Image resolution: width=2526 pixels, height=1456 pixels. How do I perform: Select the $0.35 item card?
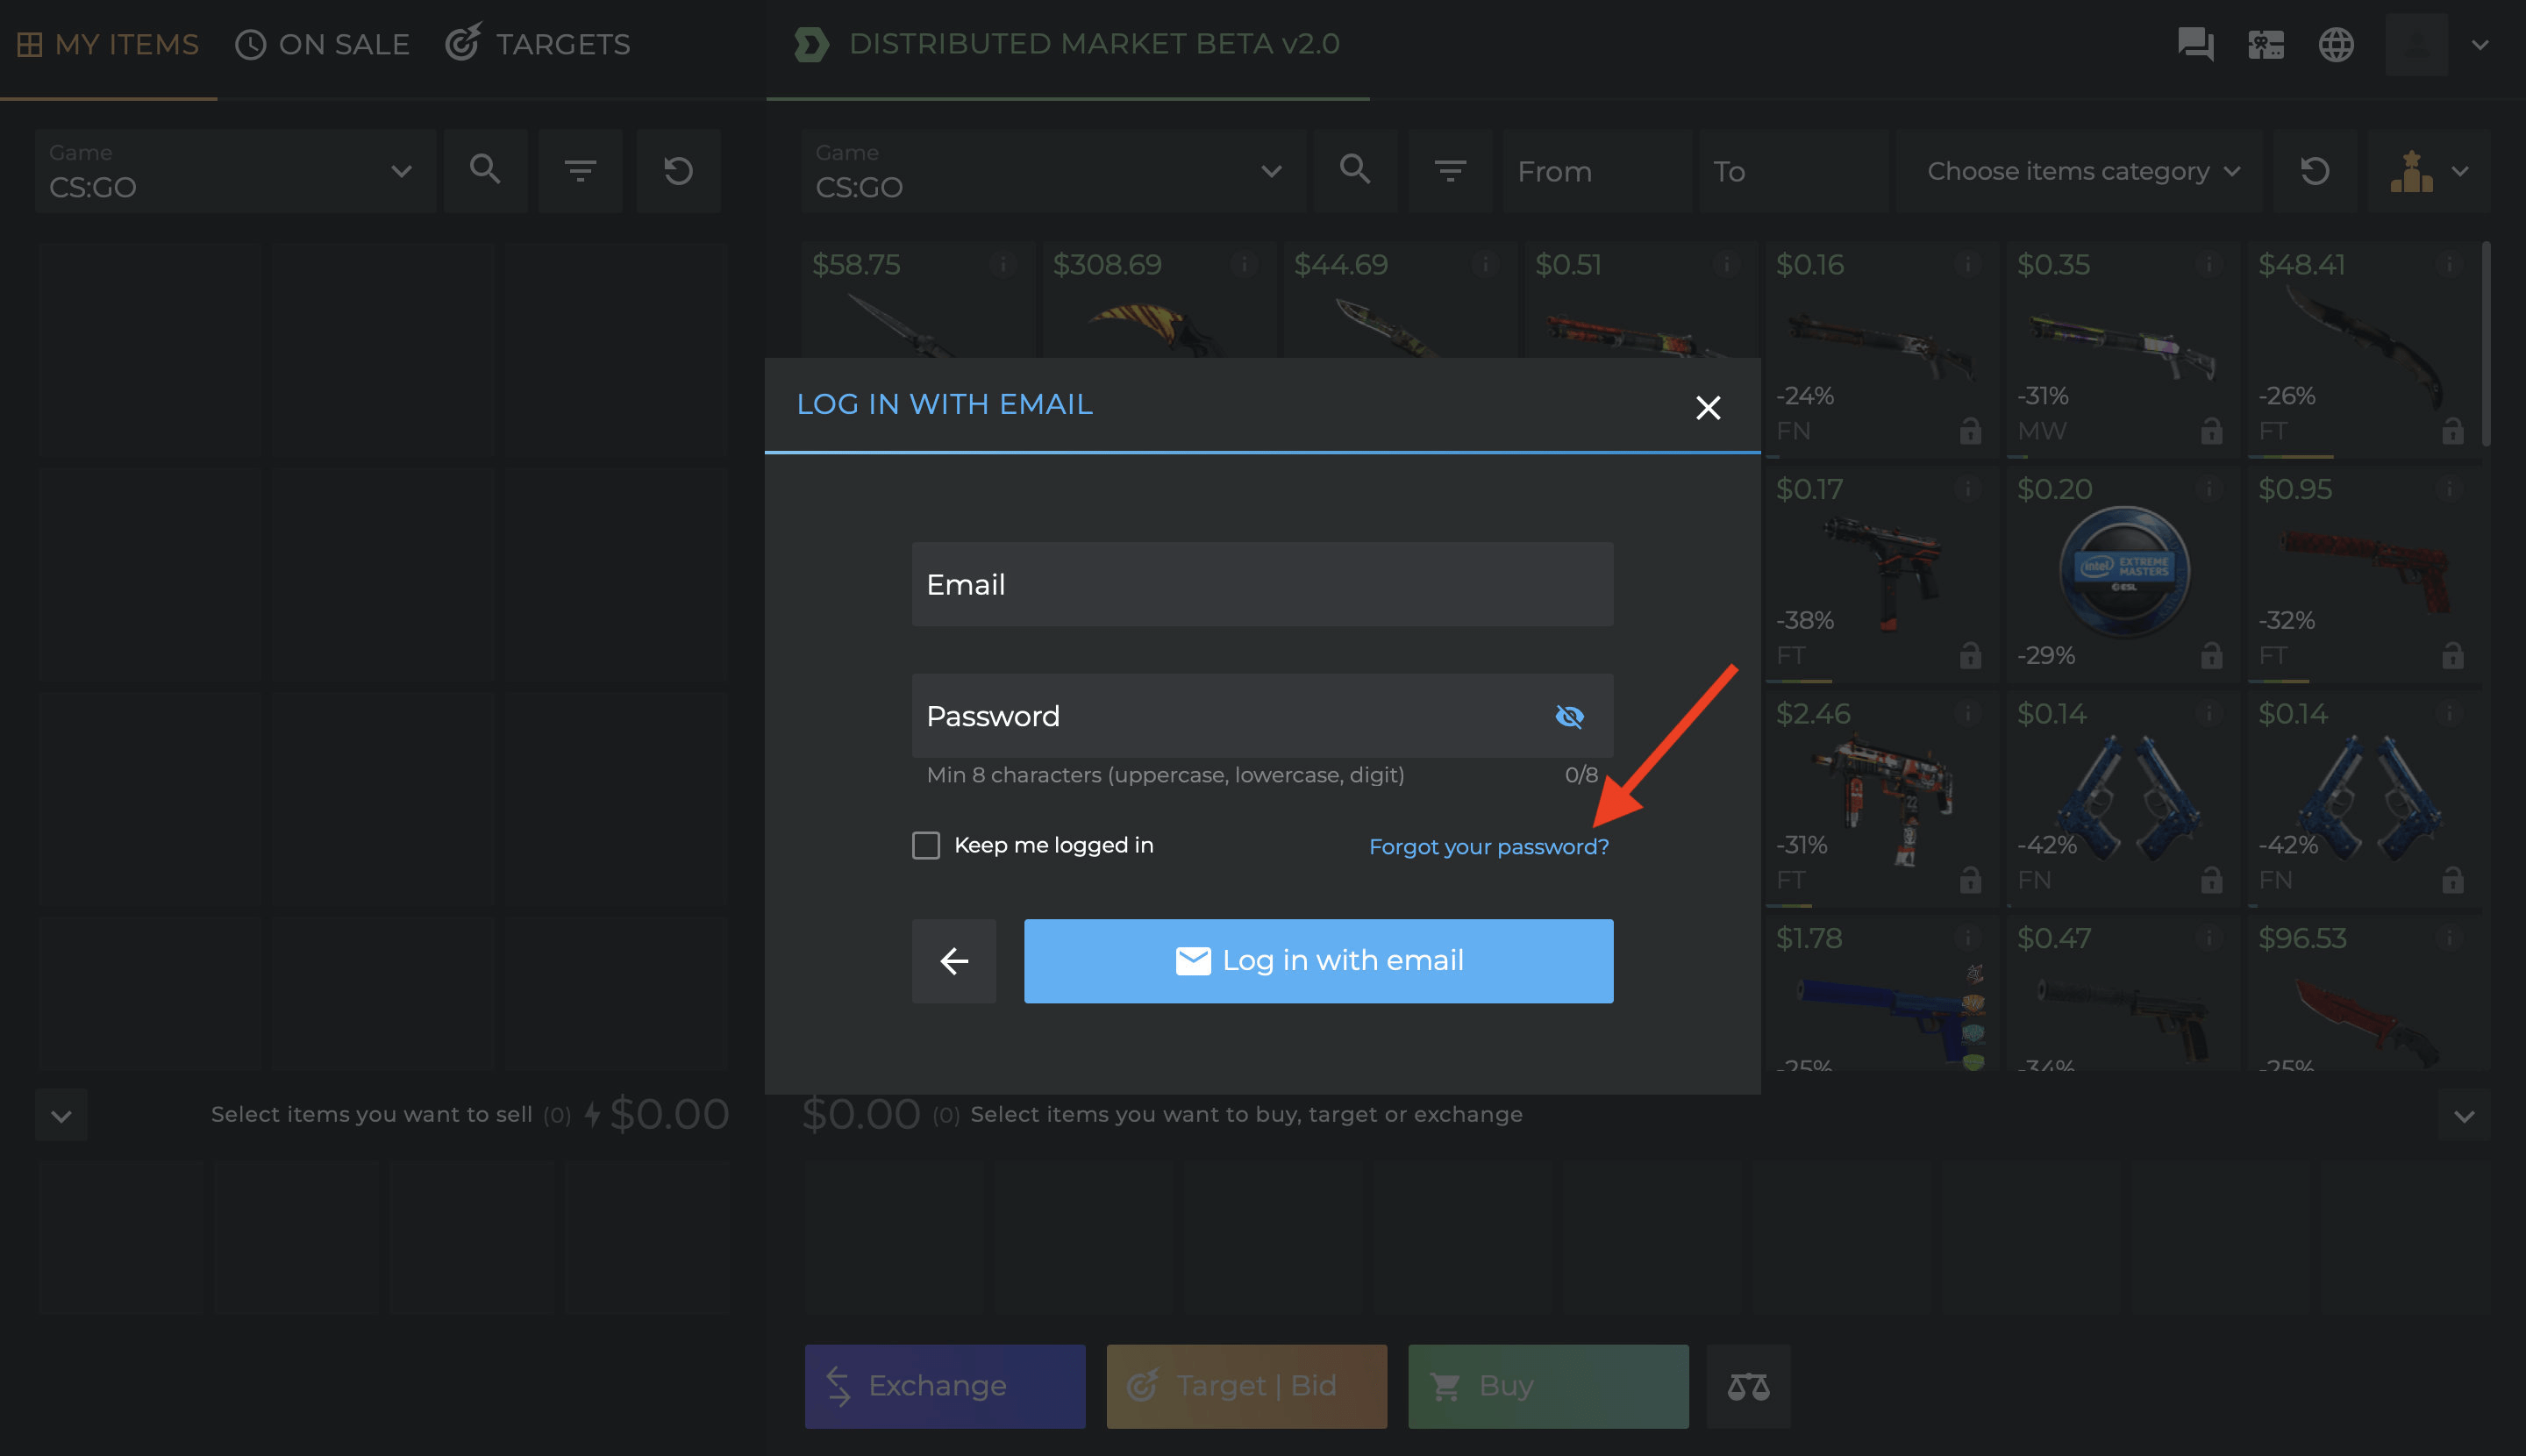pos(2123,348)
